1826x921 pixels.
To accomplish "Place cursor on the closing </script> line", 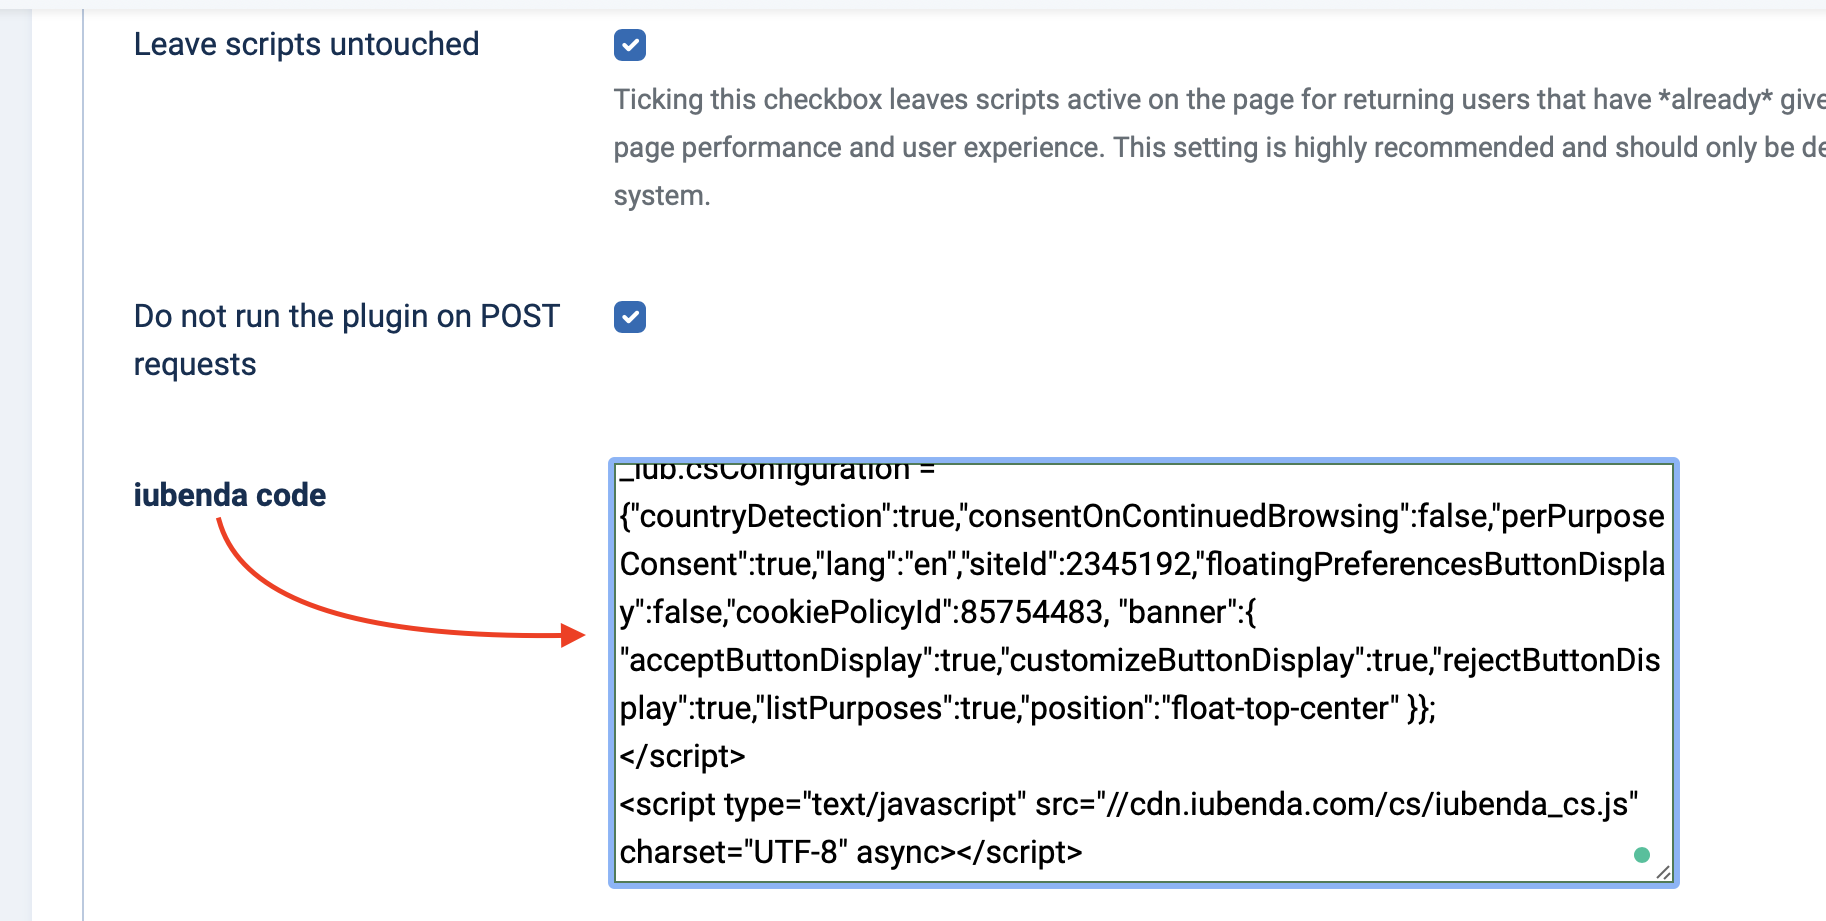I will coord(683,757).
